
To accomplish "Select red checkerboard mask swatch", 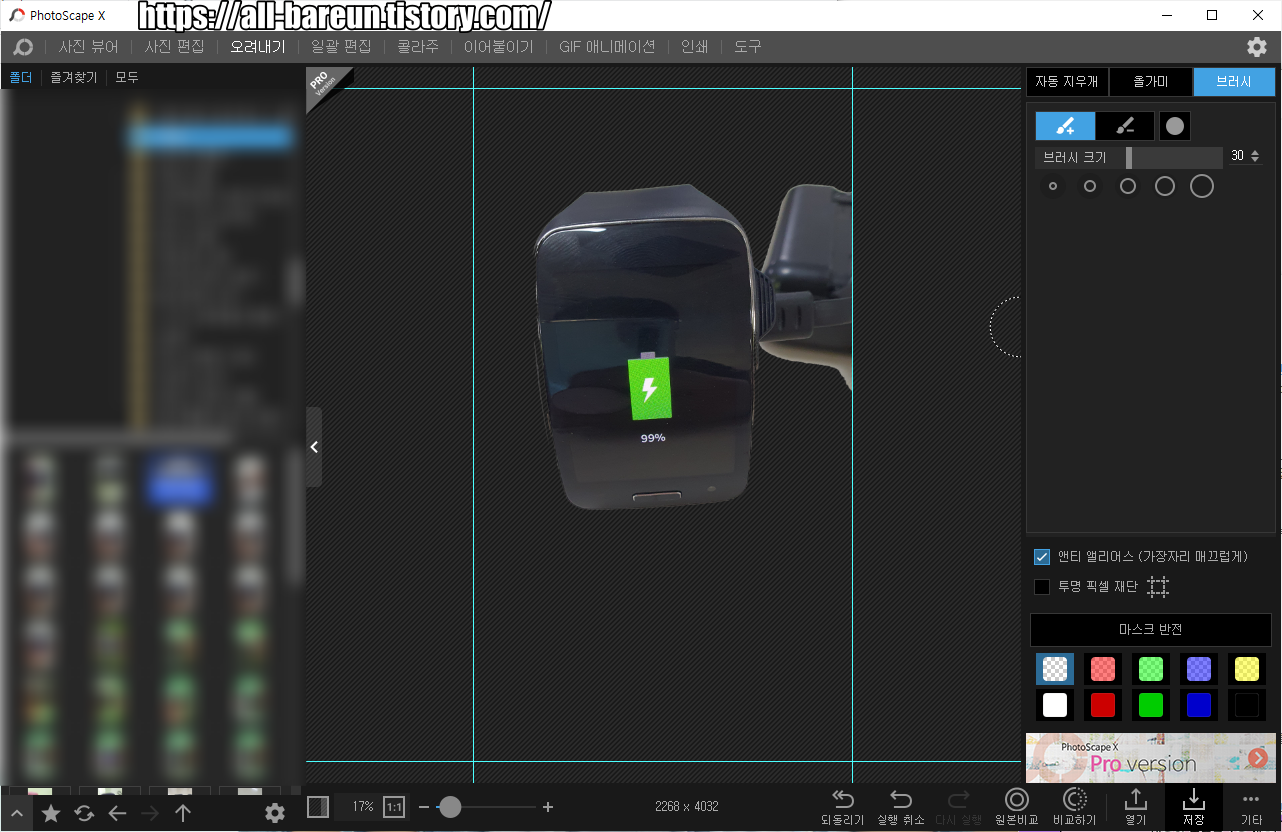I will coord(1103,669).
